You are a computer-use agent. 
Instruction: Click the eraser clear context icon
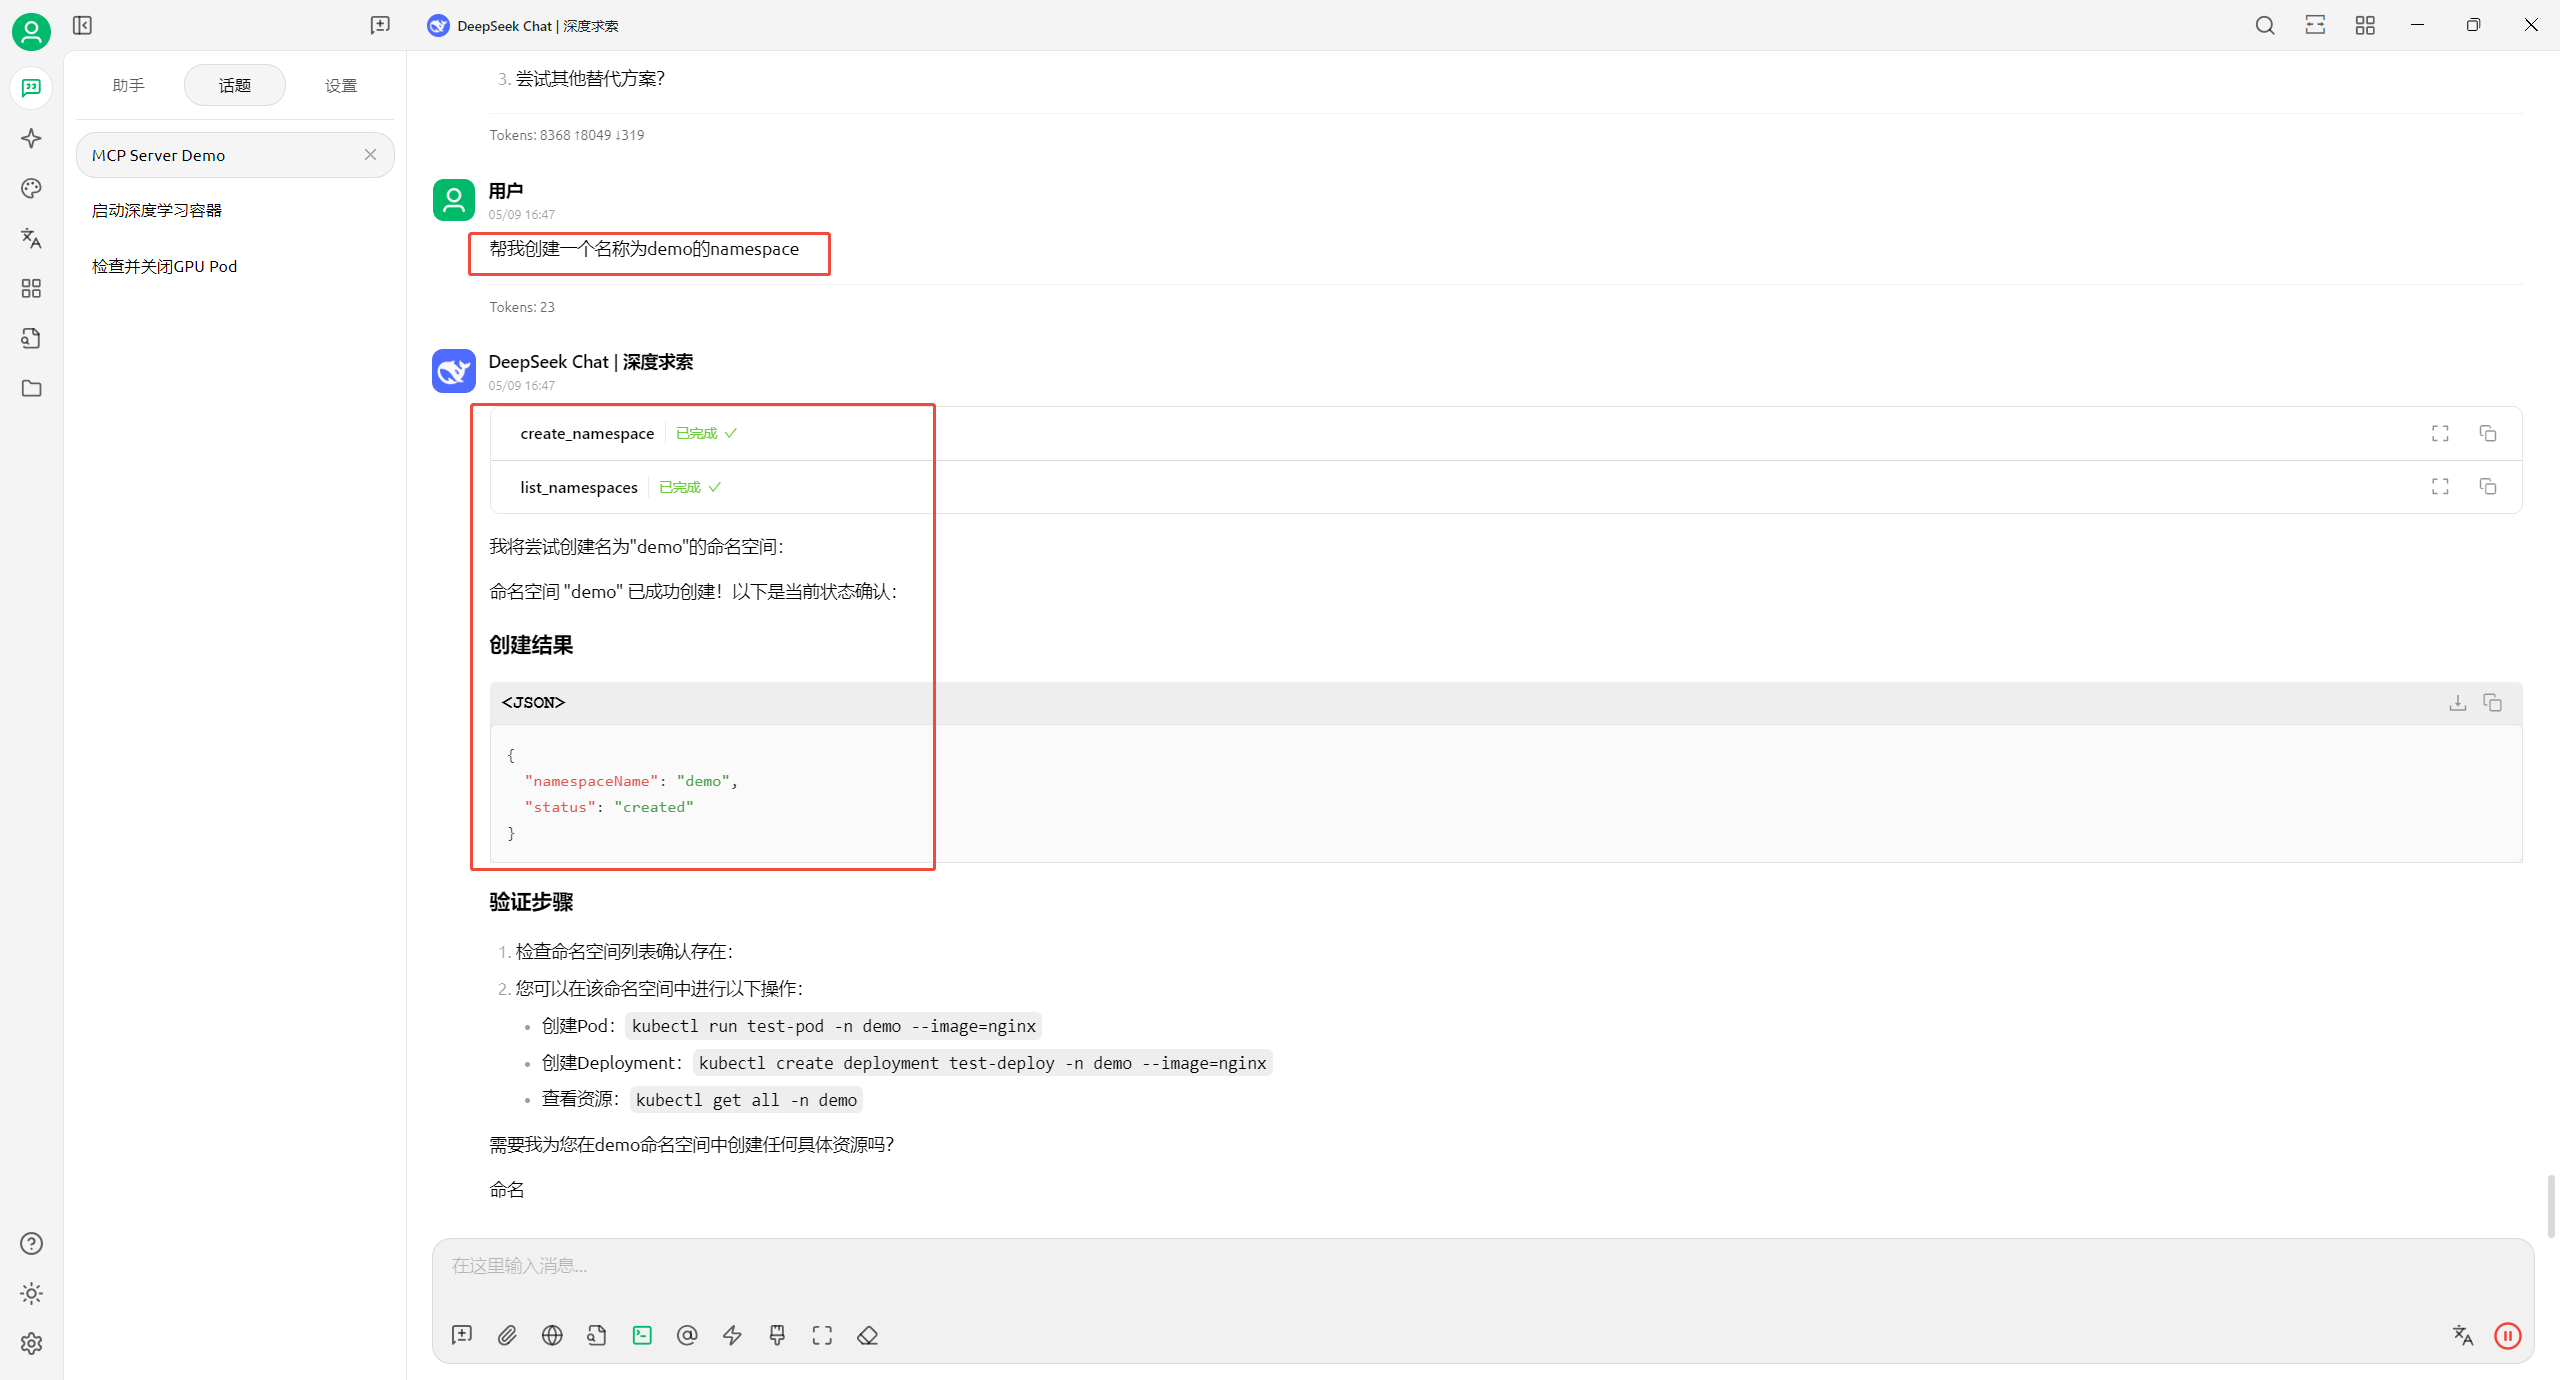click(x=867, y=1335)
